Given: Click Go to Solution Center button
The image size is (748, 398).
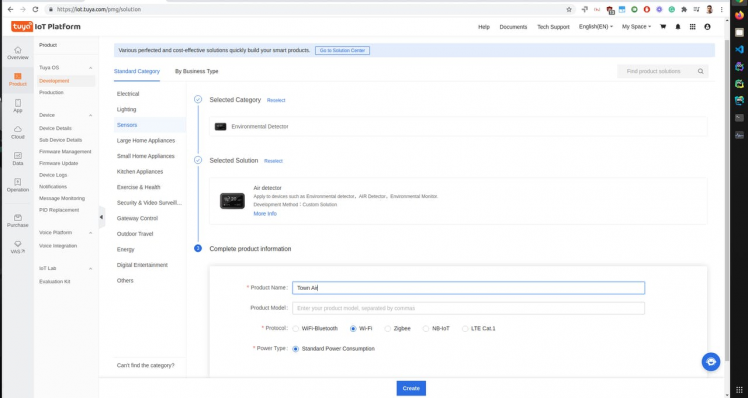Looking at the screenshot, I should 342,51.
